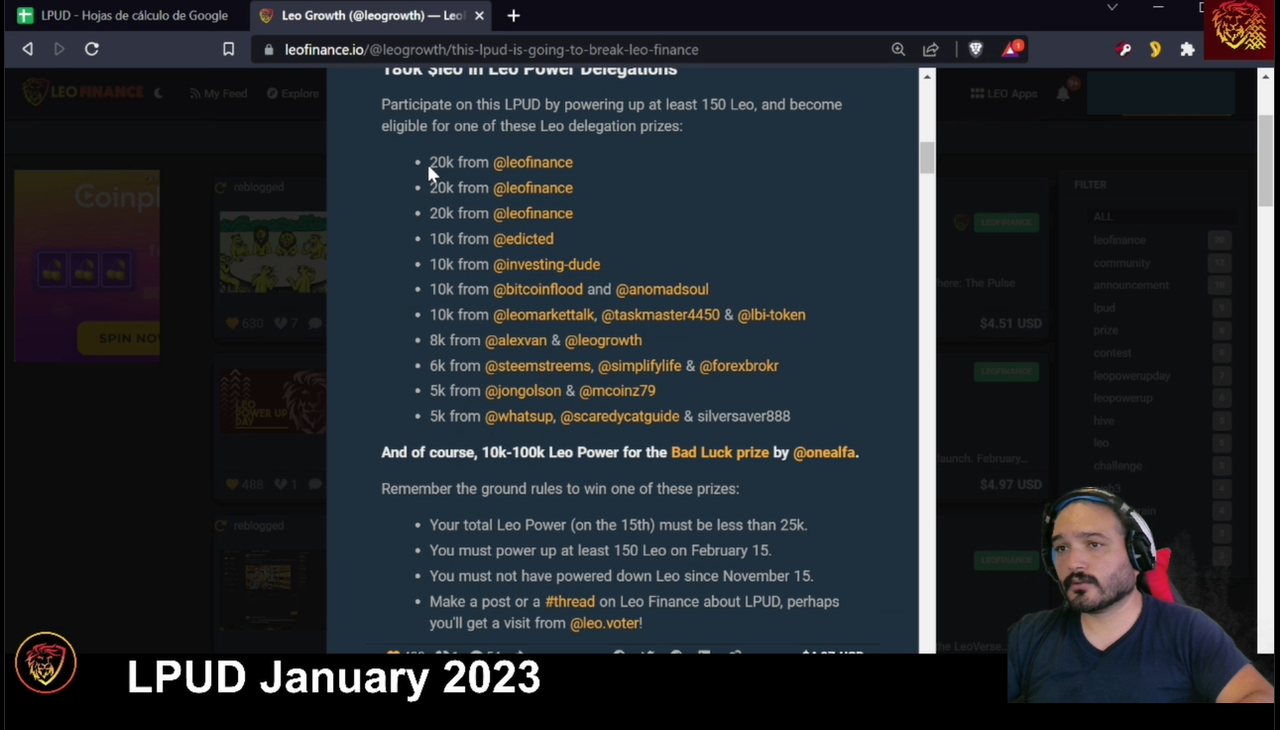Open @bitcoinflood profile link
Screen dimensions: 1280x730
[538, 289]
